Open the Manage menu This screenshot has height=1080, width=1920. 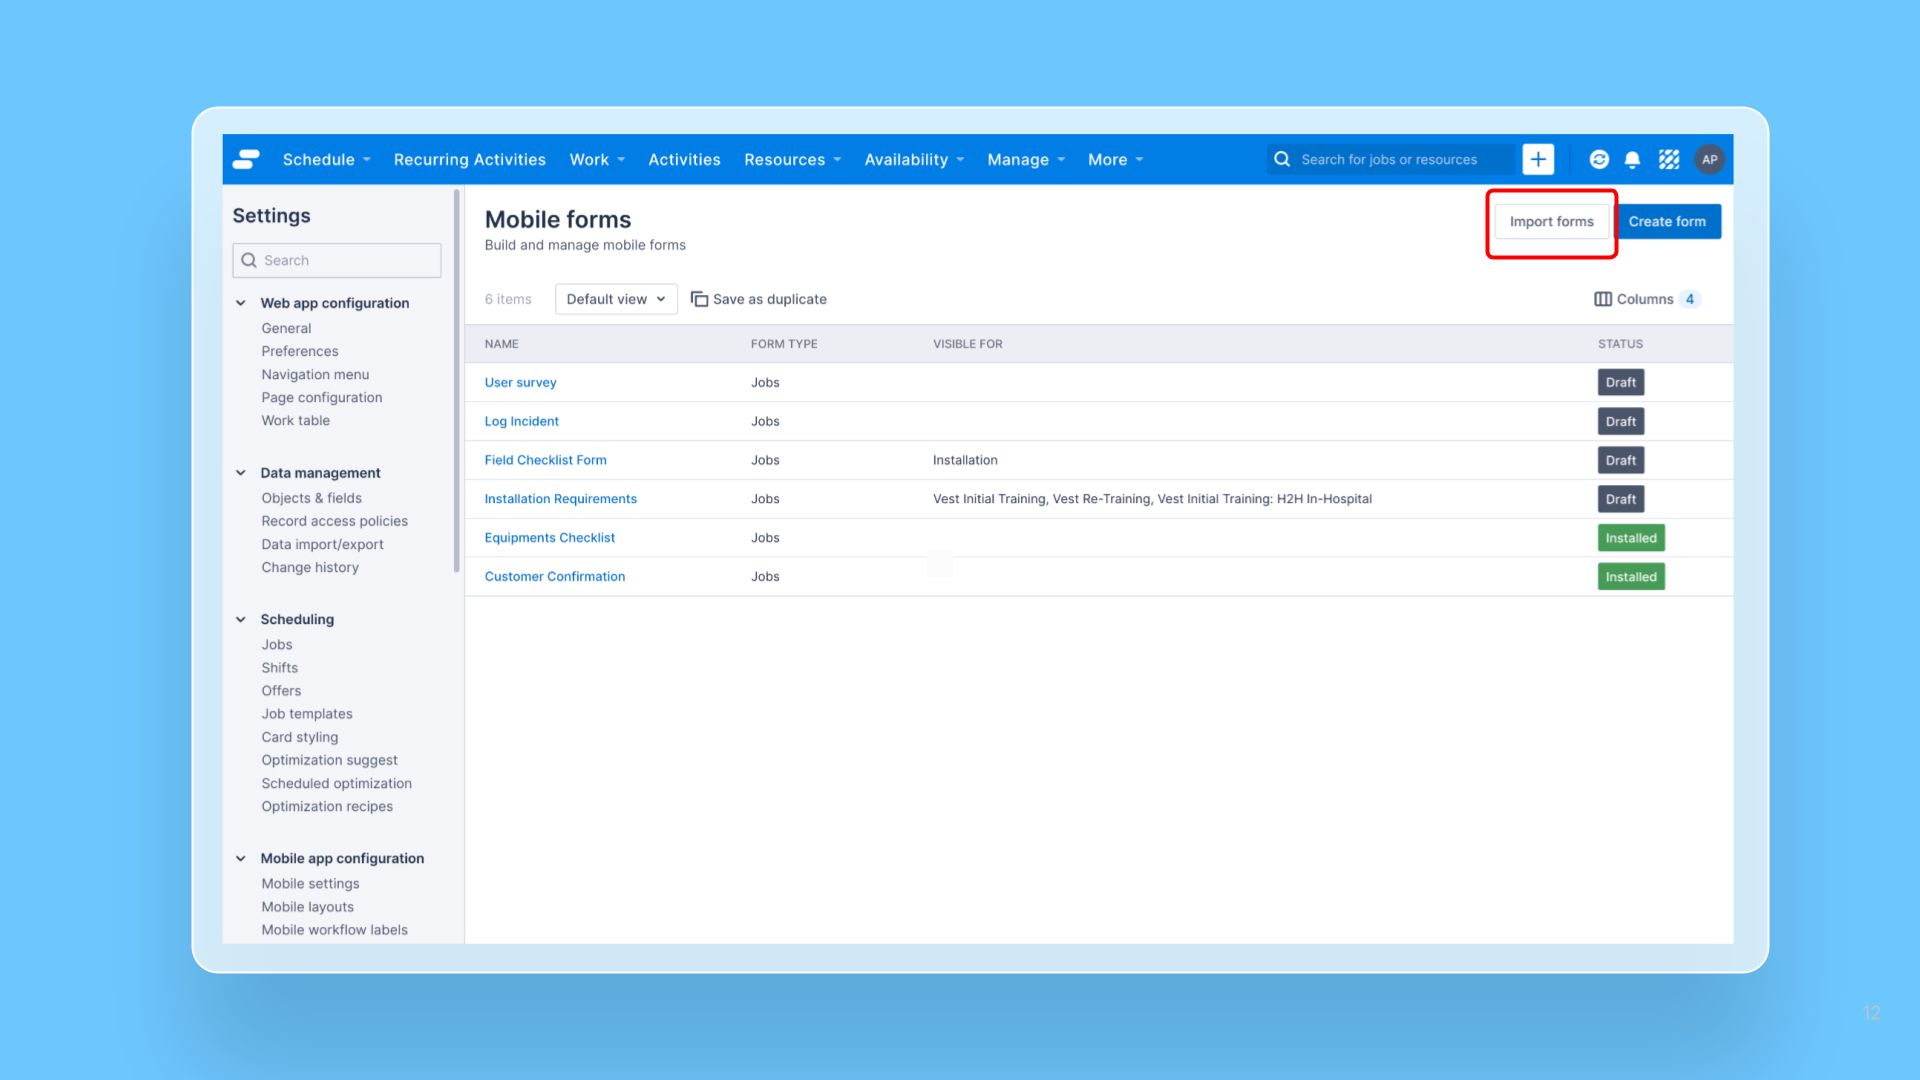pos(1026,160)
